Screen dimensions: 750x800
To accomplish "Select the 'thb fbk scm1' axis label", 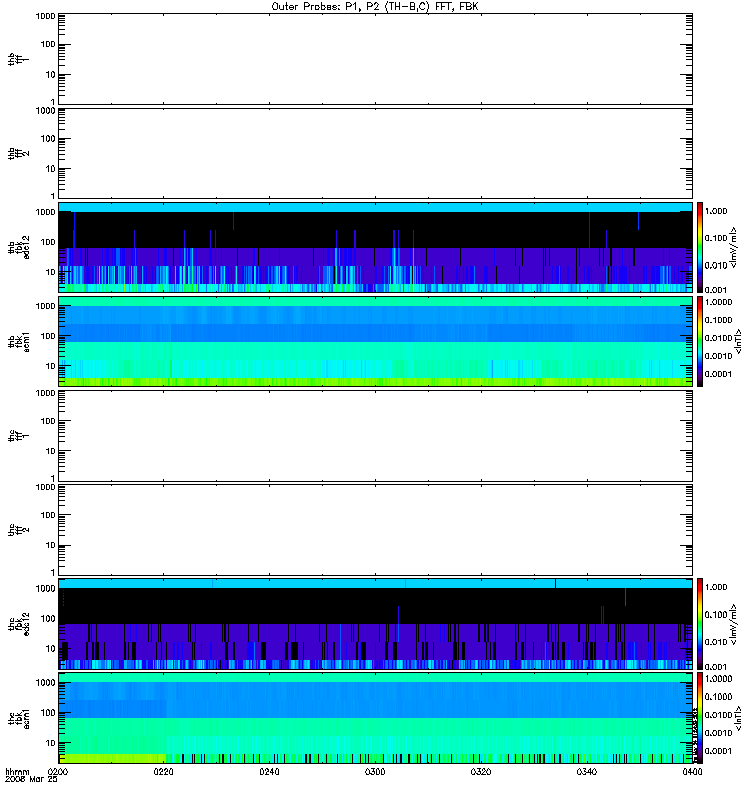I will (19, 341).
